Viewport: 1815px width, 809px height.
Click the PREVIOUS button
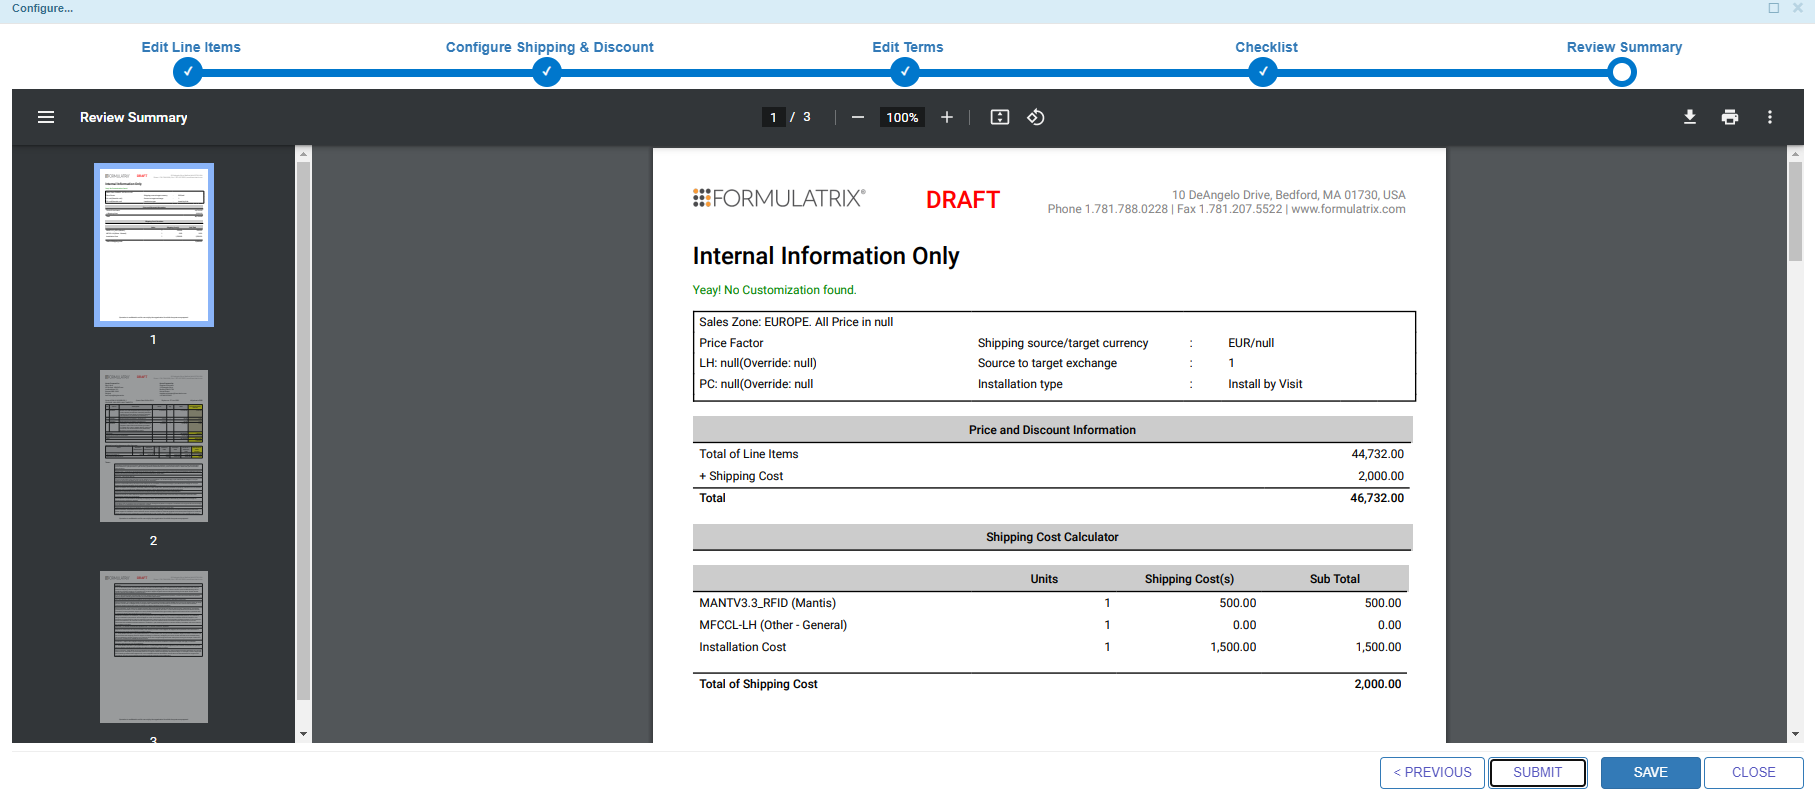coord(1432,773)
